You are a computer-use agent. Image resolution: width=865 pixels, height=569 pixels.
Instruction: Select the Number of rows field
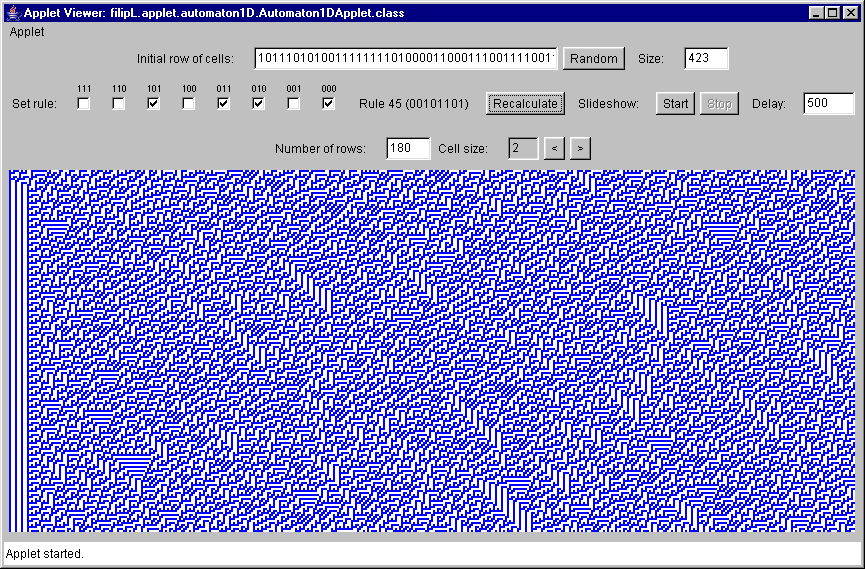[x=408, y=149]
